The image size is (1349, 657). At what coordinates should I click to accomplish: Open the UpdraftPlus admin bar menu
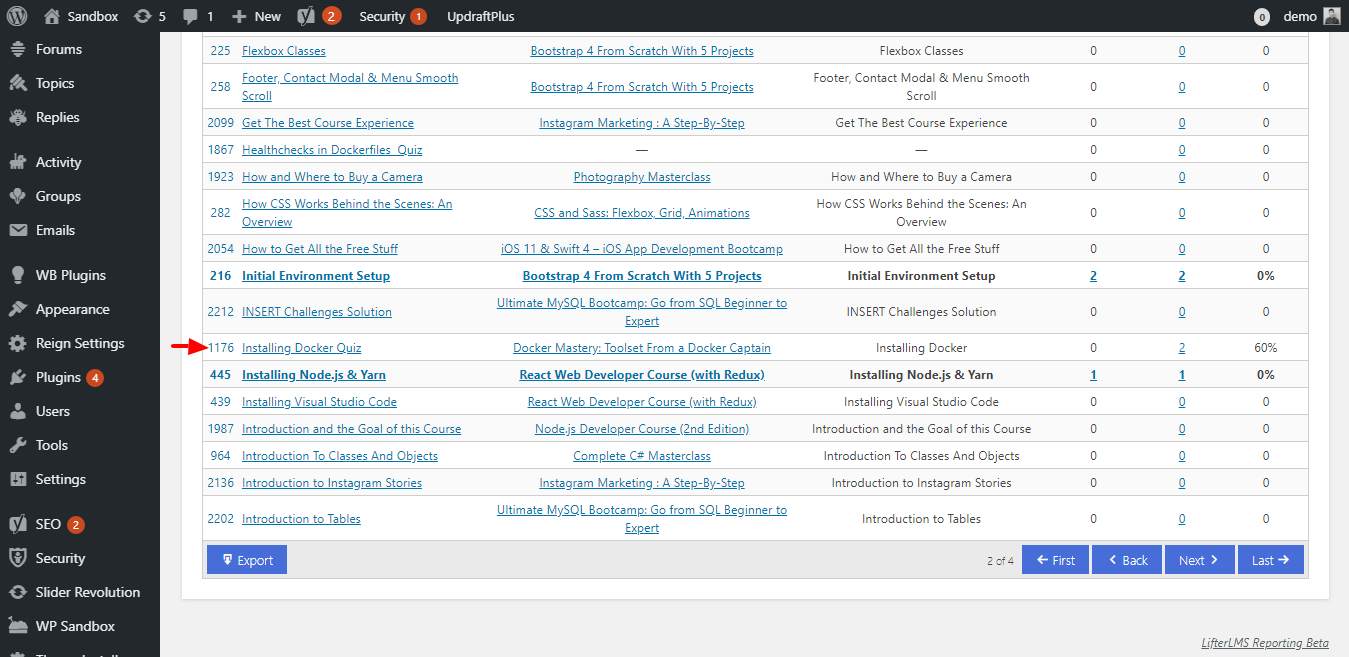coord(481,16)
